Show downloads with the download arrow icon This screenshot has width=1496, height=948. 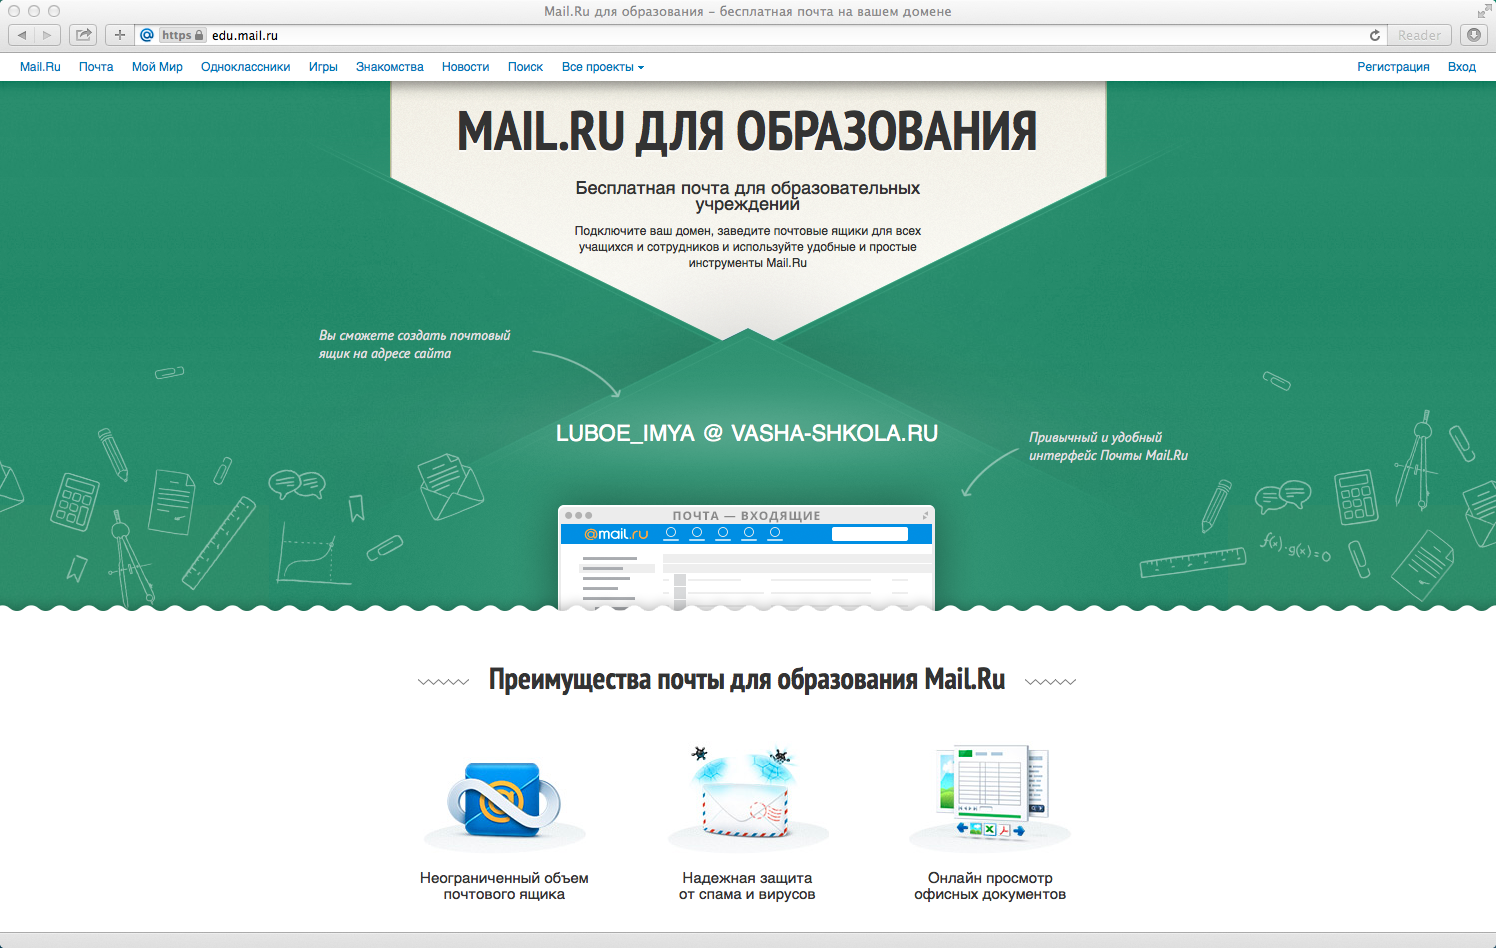[1473, 35]
